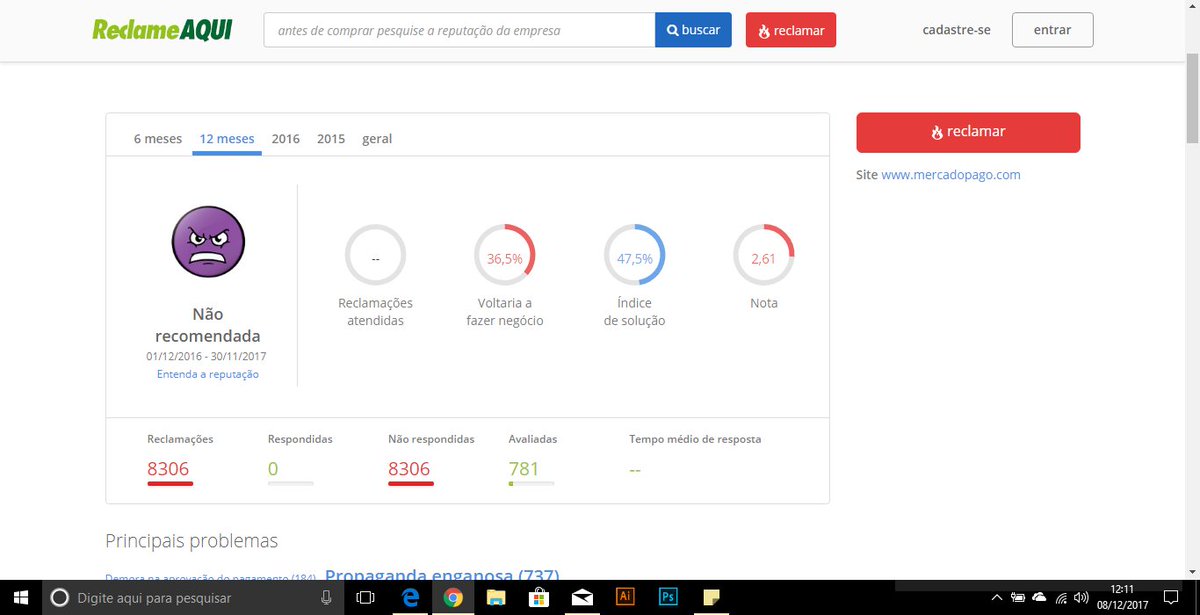Screen dimensions: 1200x615
Task: Click the Cortana taskbar search box
Action: coord(193,598)
